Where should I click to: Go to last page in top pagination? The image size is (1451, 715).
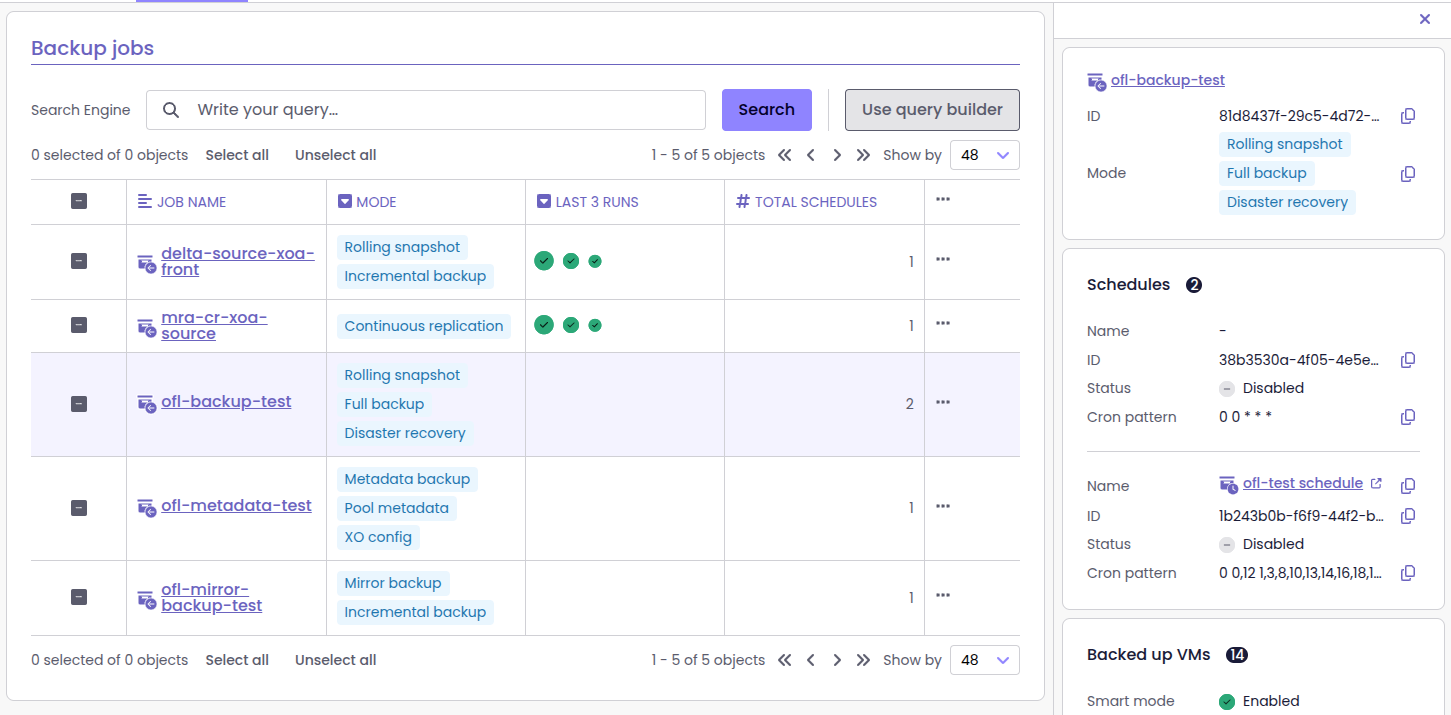pos(863,155)
